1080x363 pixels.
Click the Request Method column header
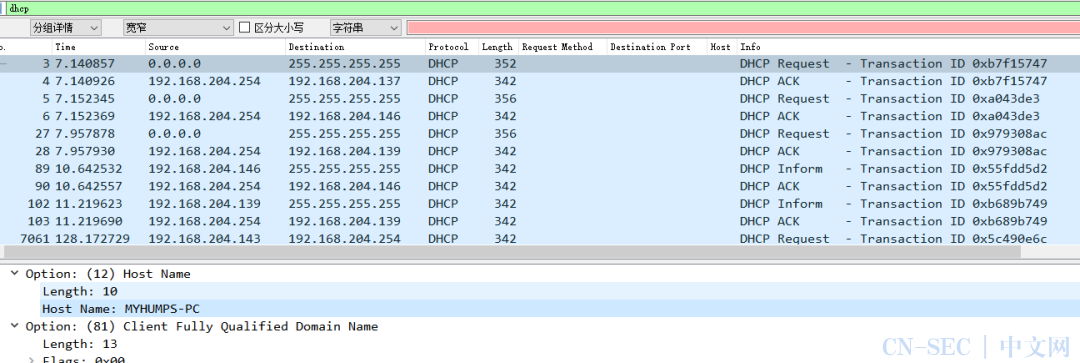pos(562,47)
